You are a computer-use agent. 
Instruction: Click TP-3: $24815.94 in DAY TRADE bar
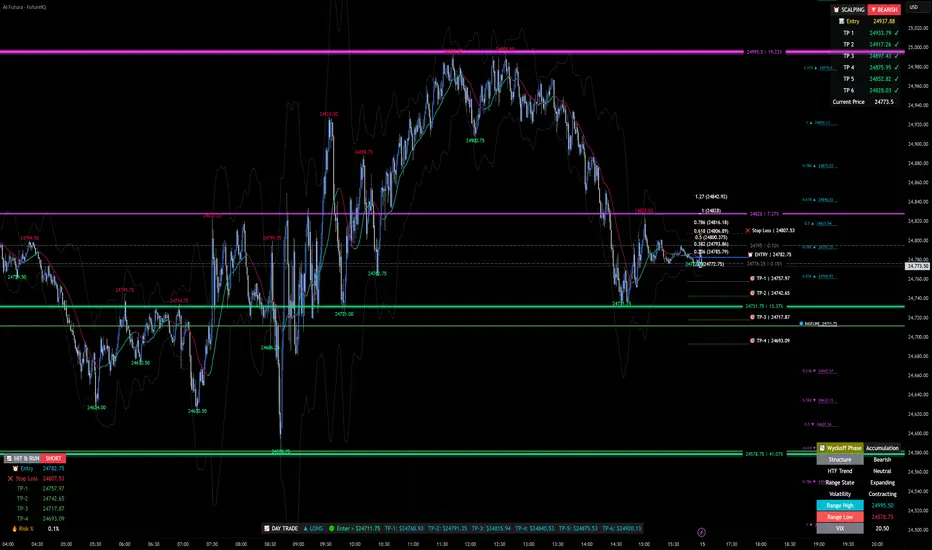click(x=491, y=528)
